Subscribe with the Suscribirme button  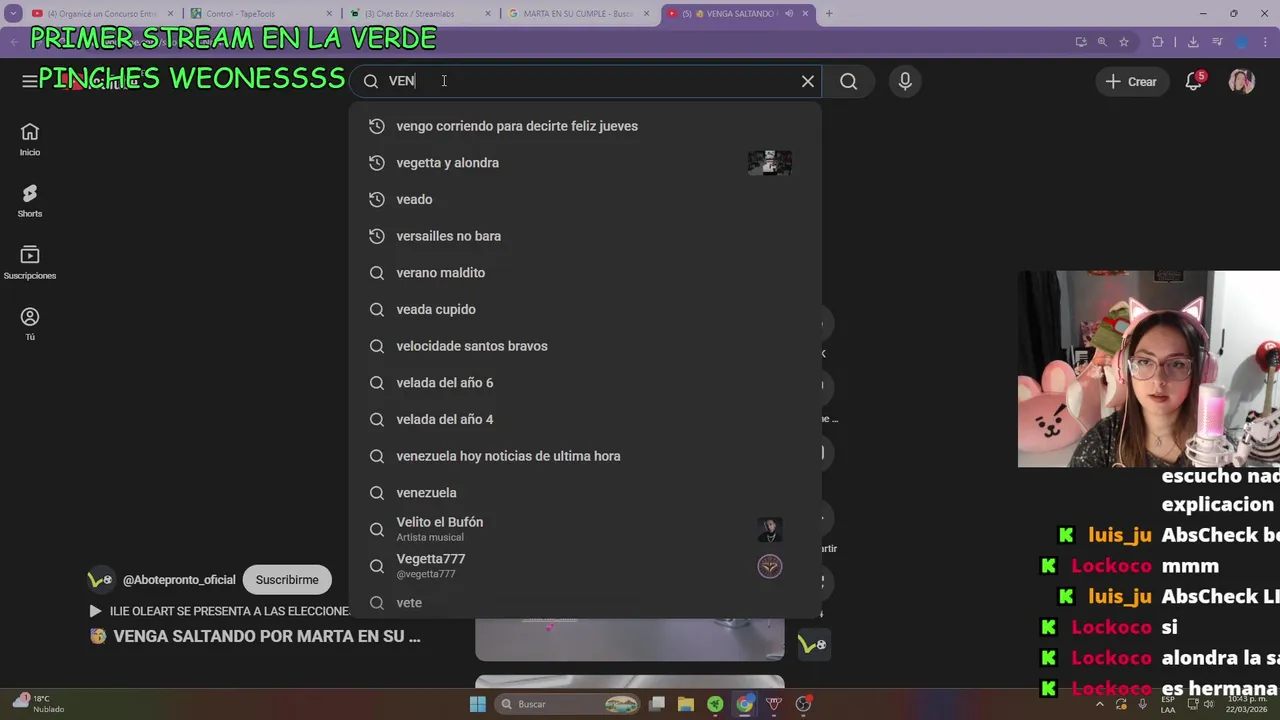(287, 580)
